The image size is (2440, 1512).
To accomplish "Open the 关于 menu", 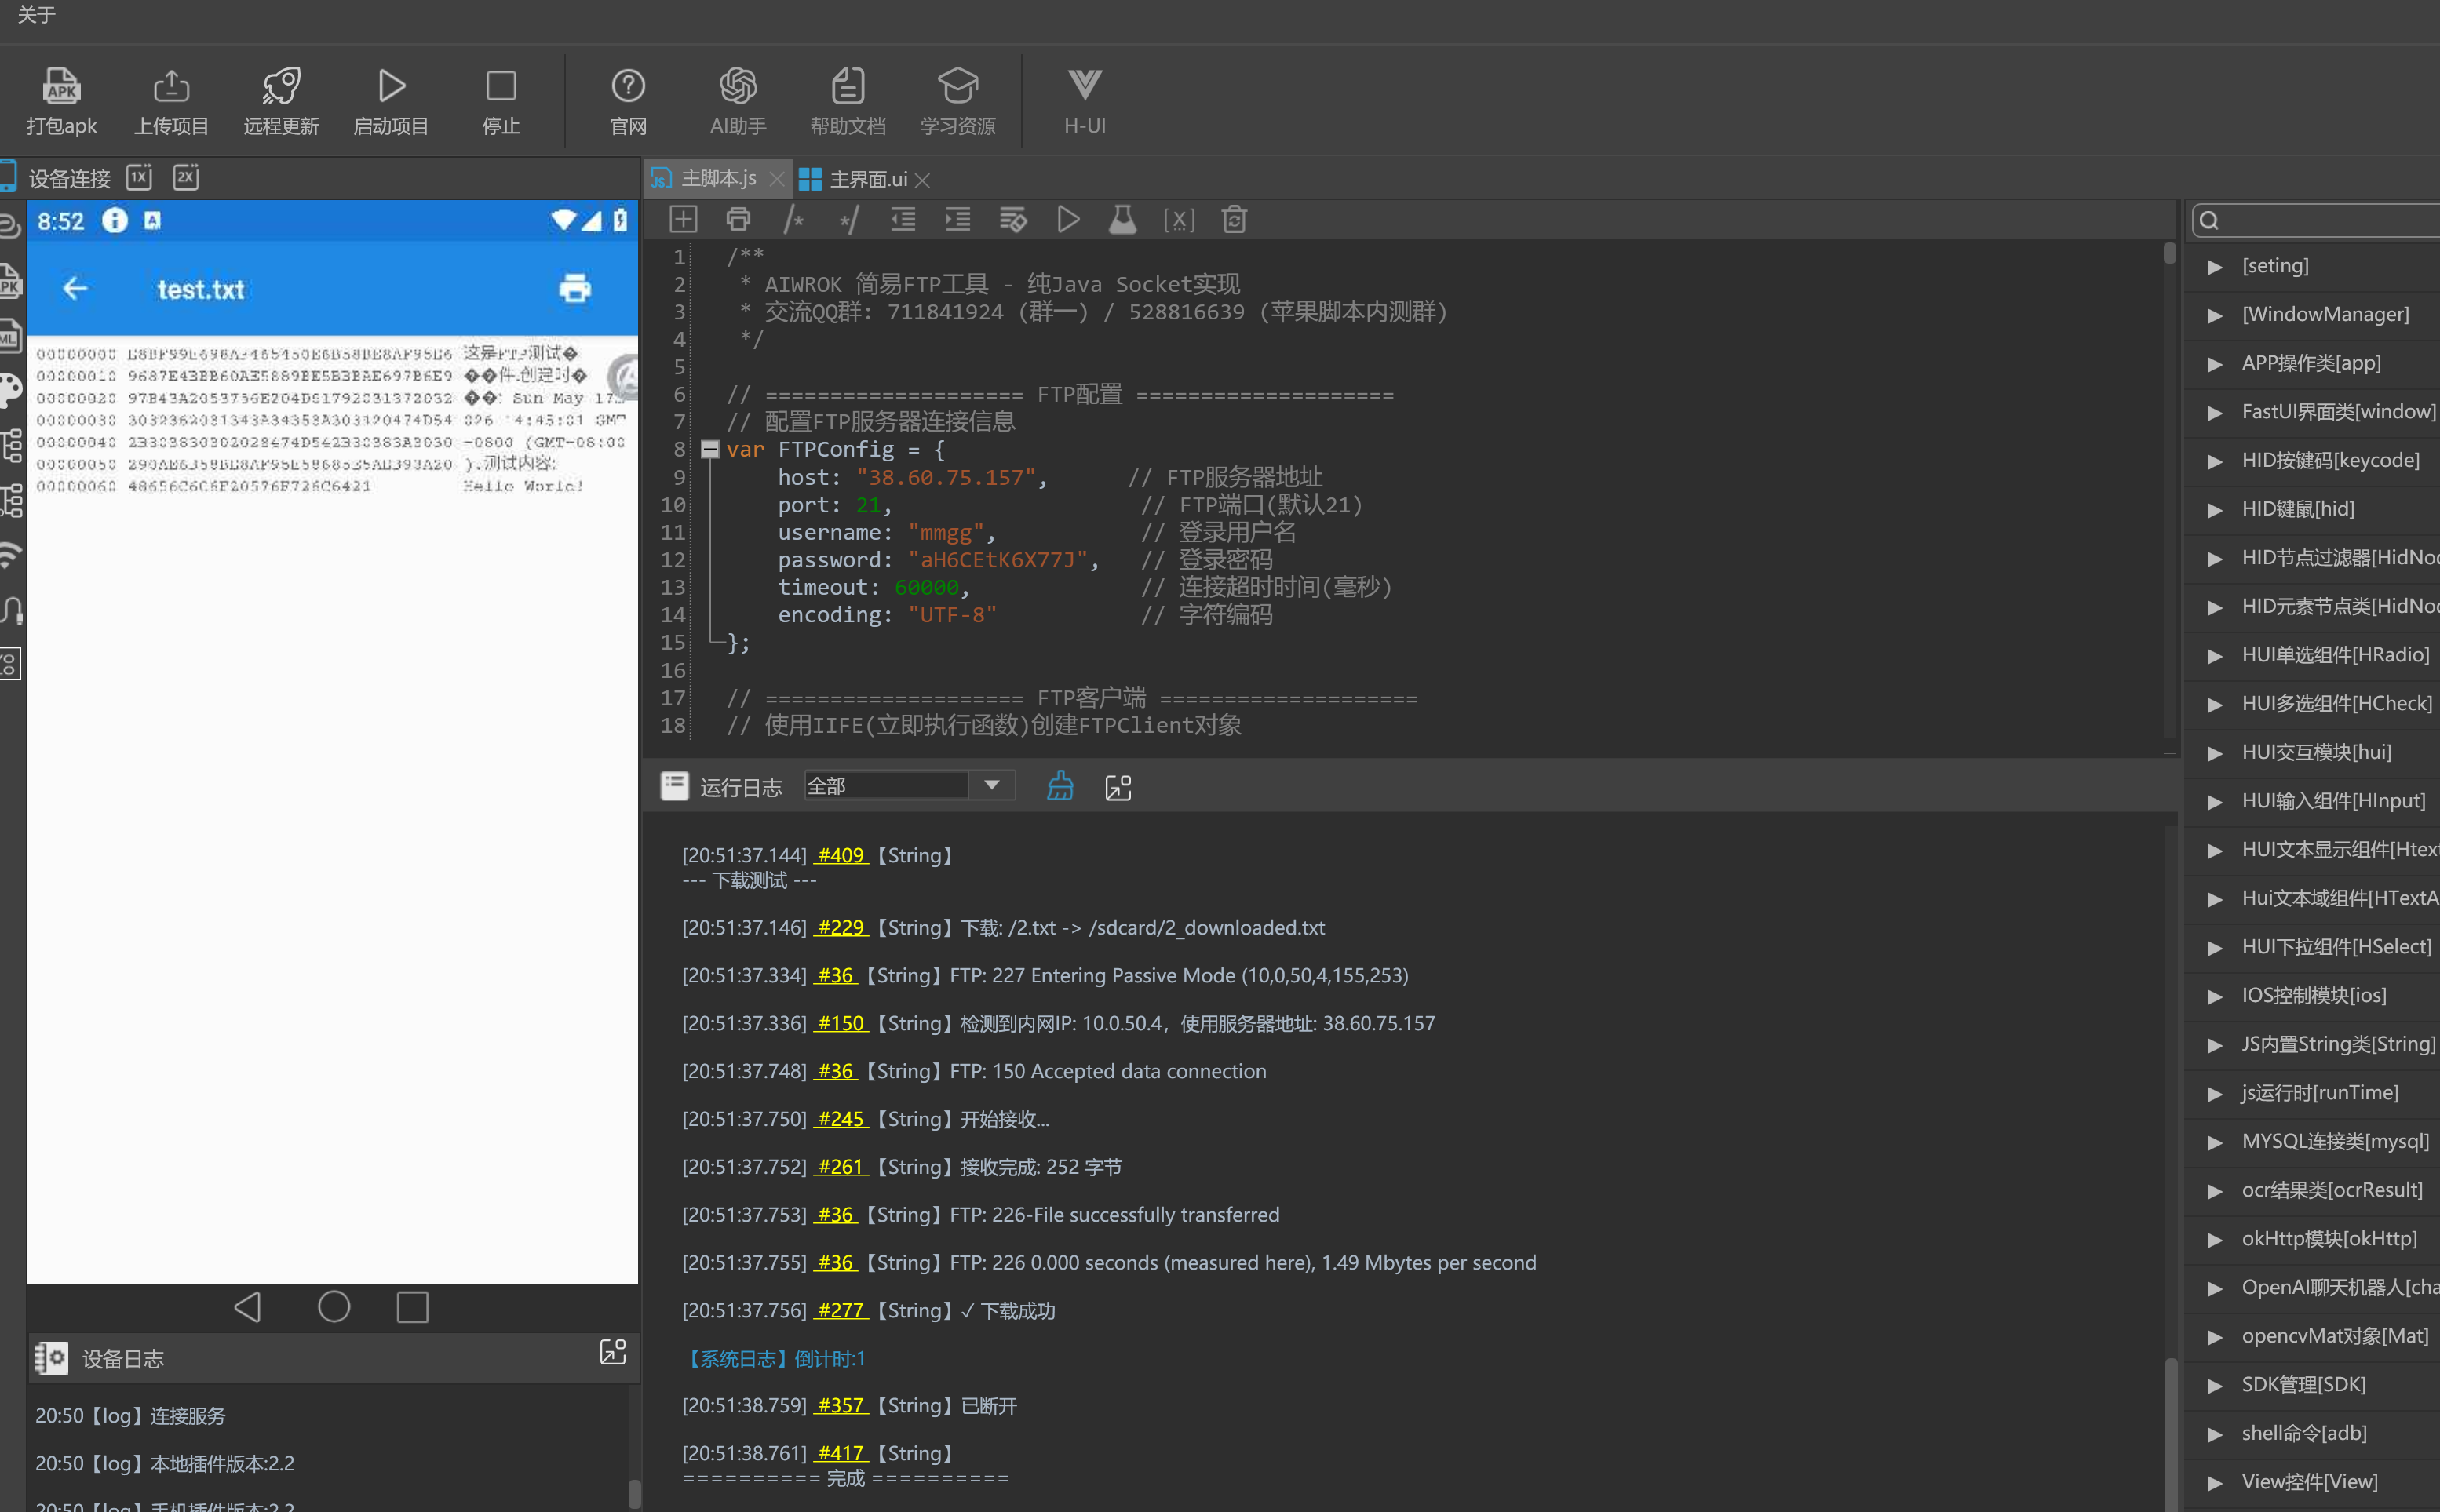I will coord(37,15).
